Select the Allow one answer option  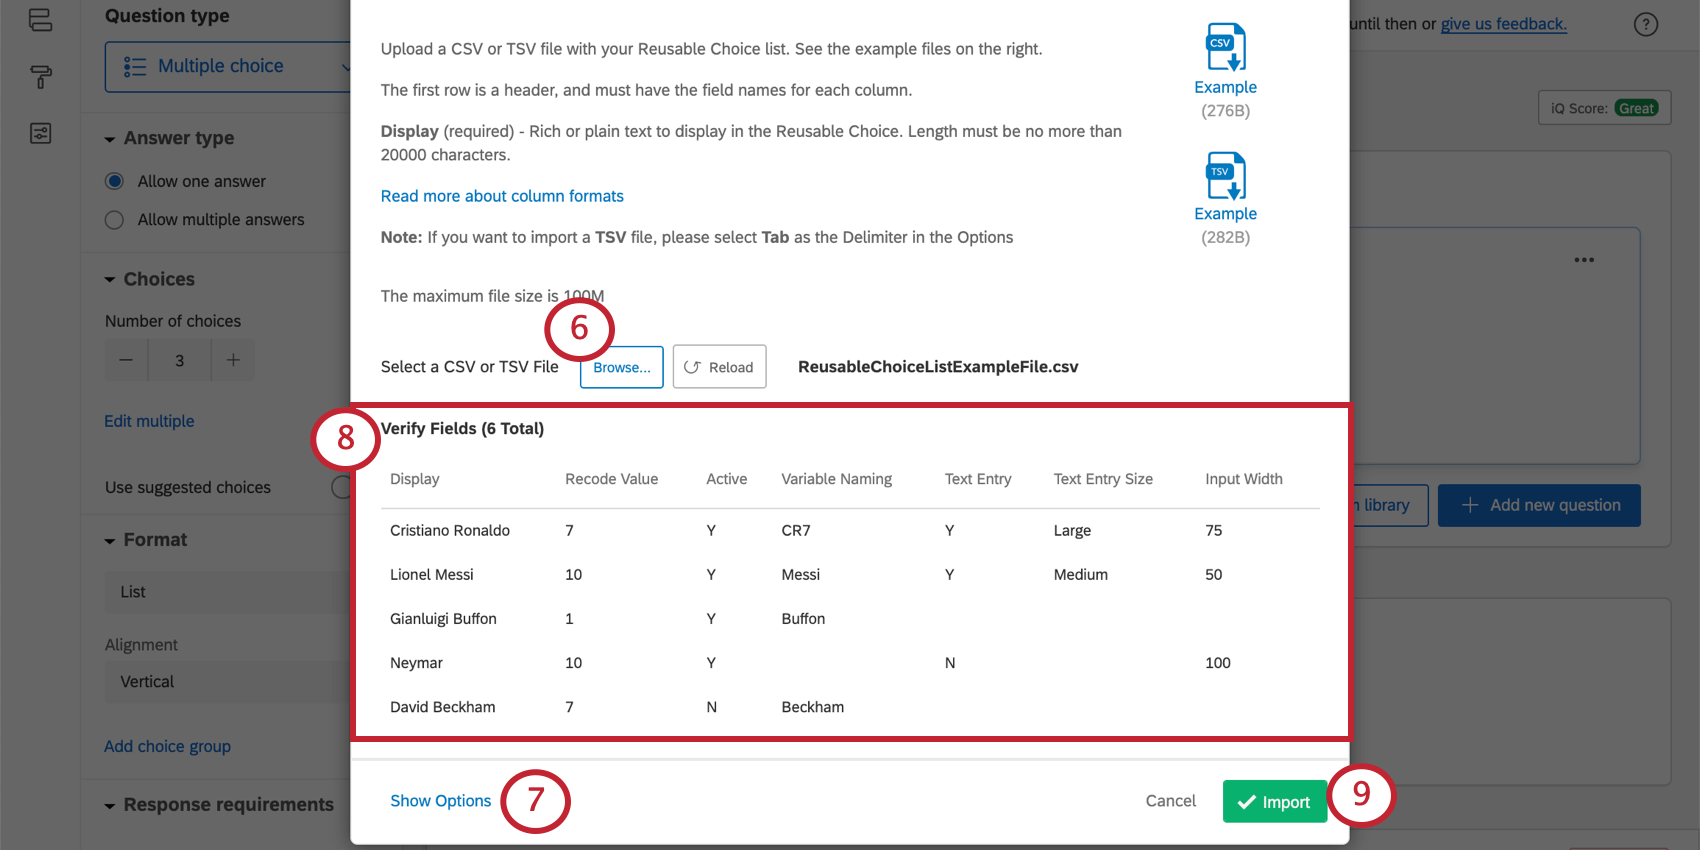point(115,181)
